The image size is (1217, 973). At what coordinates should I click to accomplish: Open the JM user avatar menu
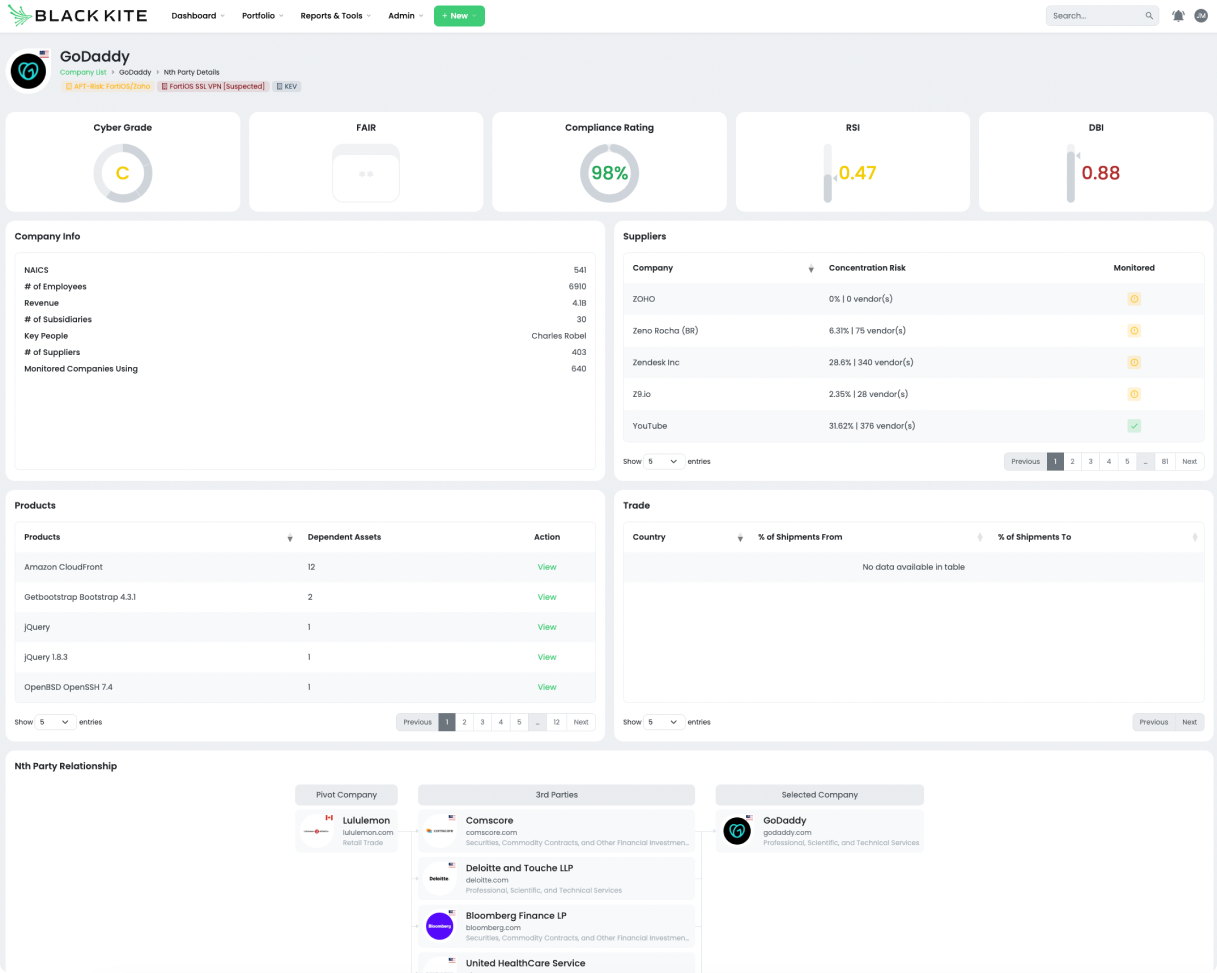1201,16
